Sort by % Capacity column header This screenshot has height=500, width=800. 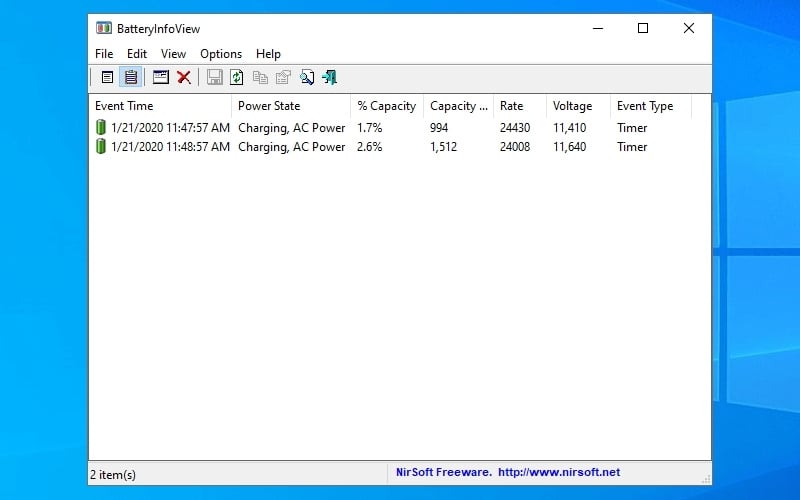click(387, 106)
